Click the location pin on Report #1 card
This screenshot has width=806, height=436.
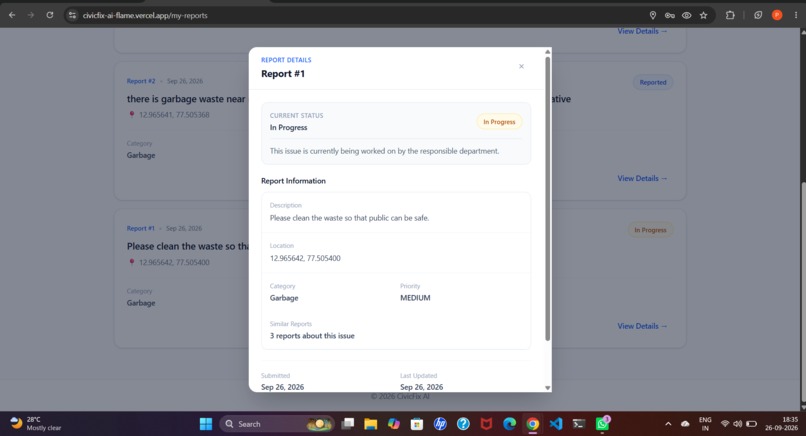click(x=132, y=262)
